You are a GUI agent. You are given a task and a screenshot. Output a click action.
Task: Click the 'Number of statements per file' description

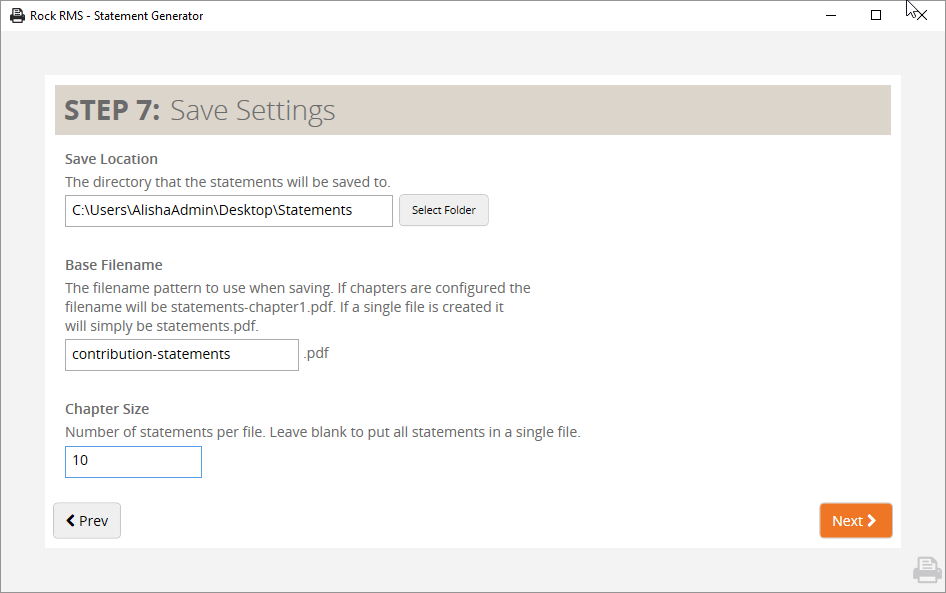tap(323, 433)
